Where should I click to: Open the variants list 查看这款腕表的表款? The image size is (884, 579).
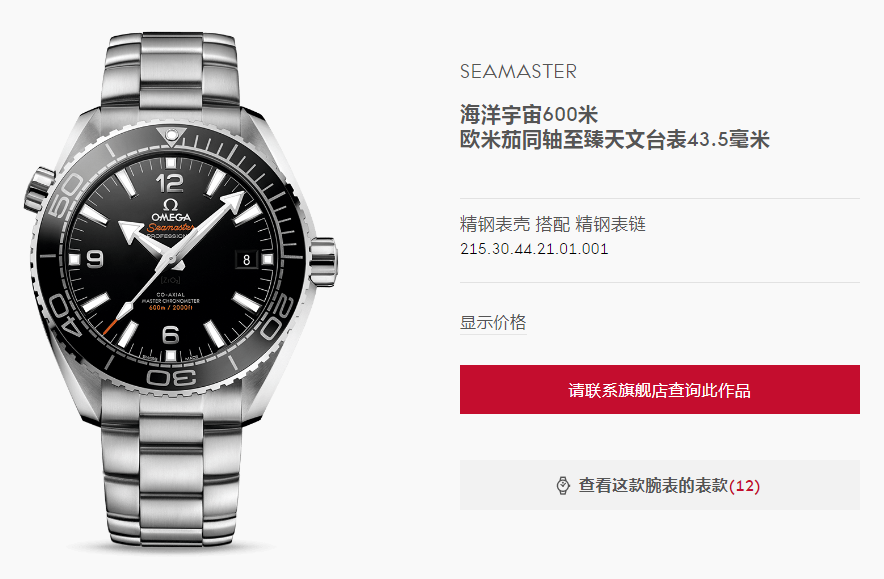click(660, 485)
